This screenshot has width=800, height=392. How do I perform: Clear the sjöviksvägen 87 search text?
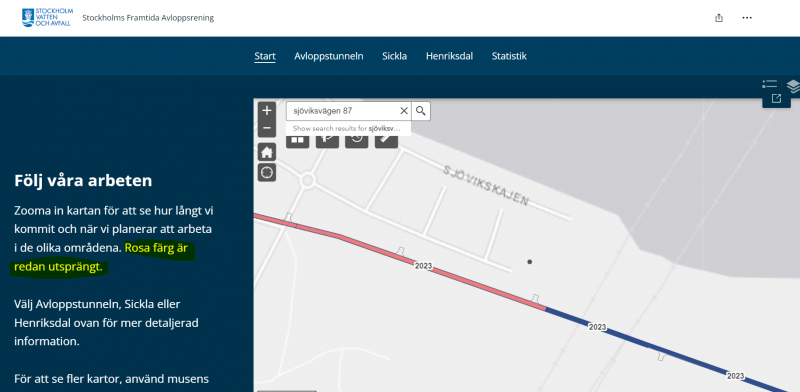tap(404, 111)
